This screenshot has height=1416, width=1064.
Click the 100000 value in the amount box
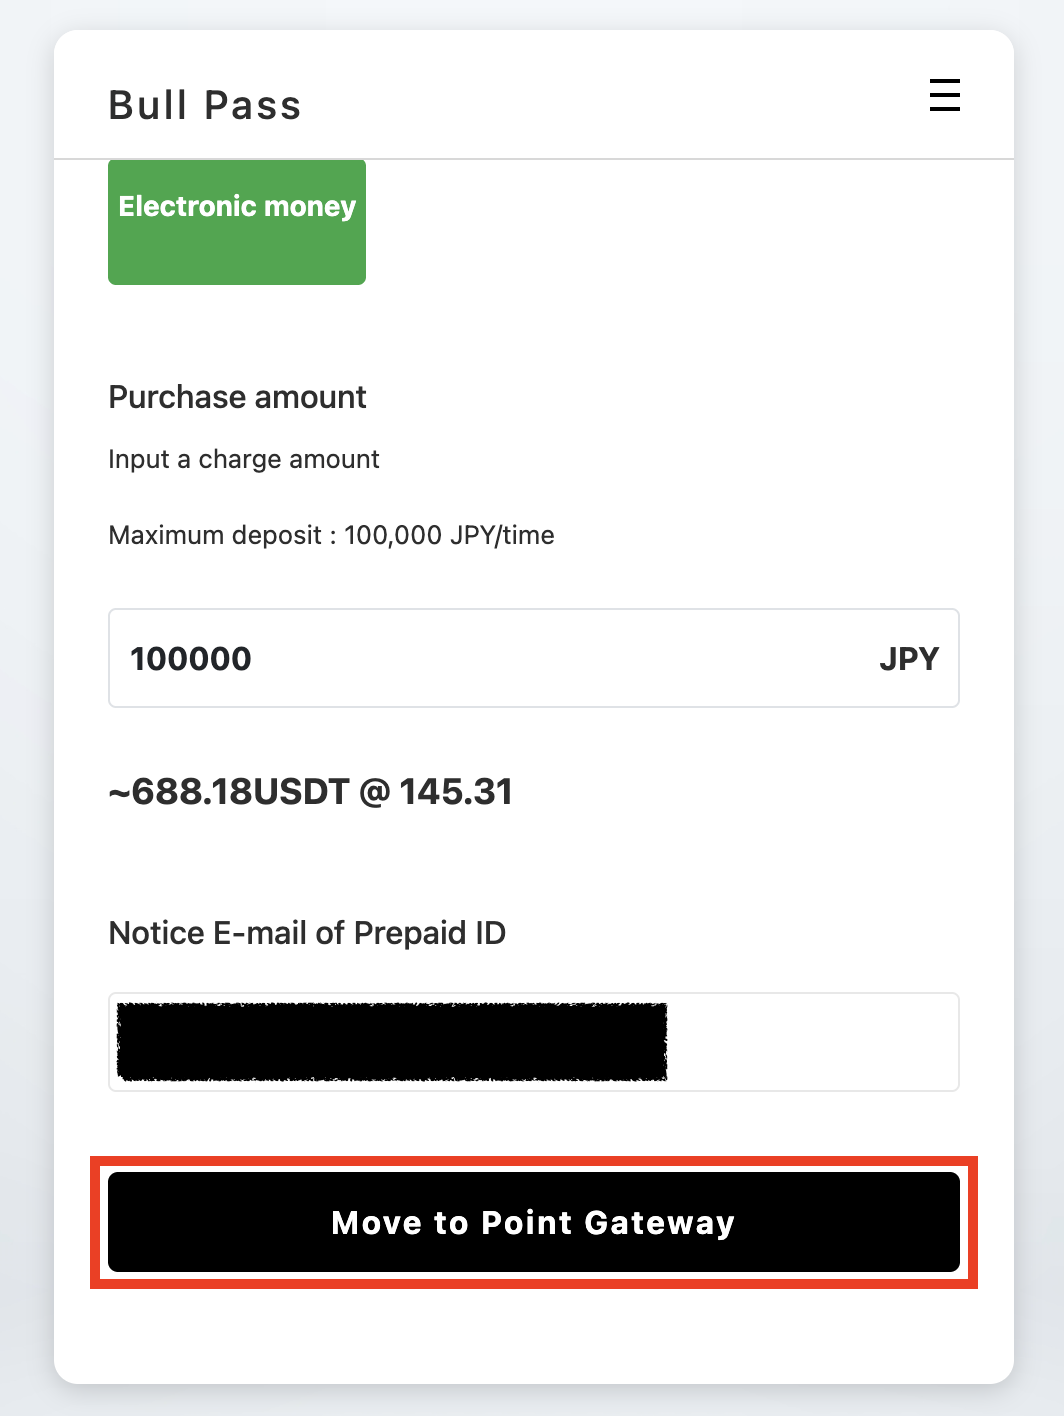(x=191, y=659)
